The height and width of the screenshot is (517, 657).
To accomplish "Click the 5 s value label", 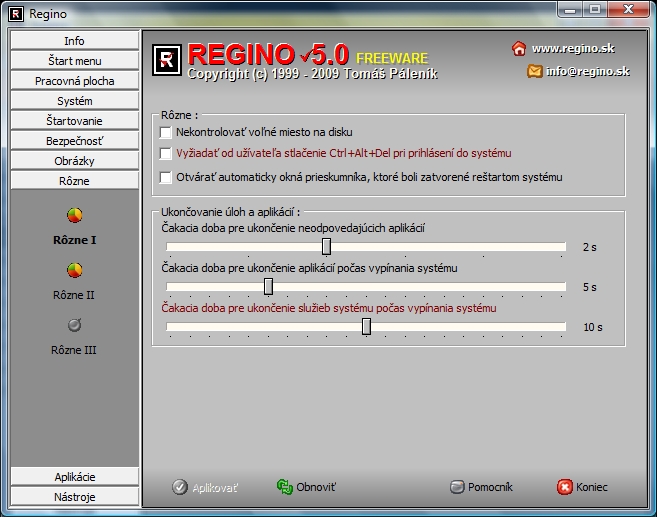I will click(590, 287).
